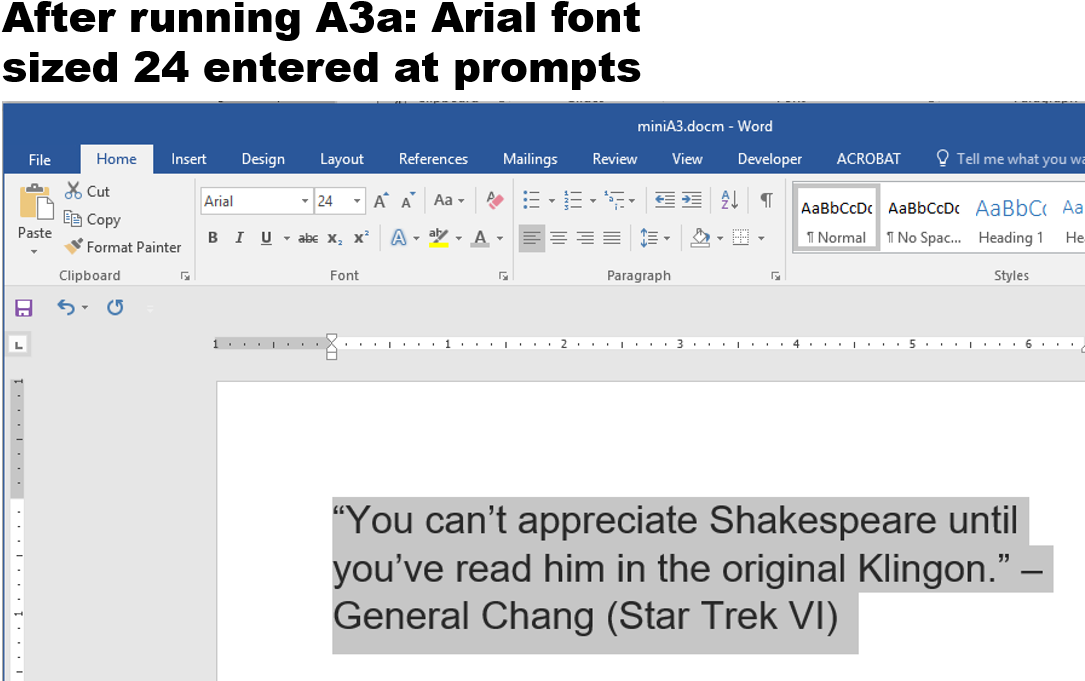Open the ACROBAT tab
The width and height of the screenshot is (1085, 681).
click(868, 159)
